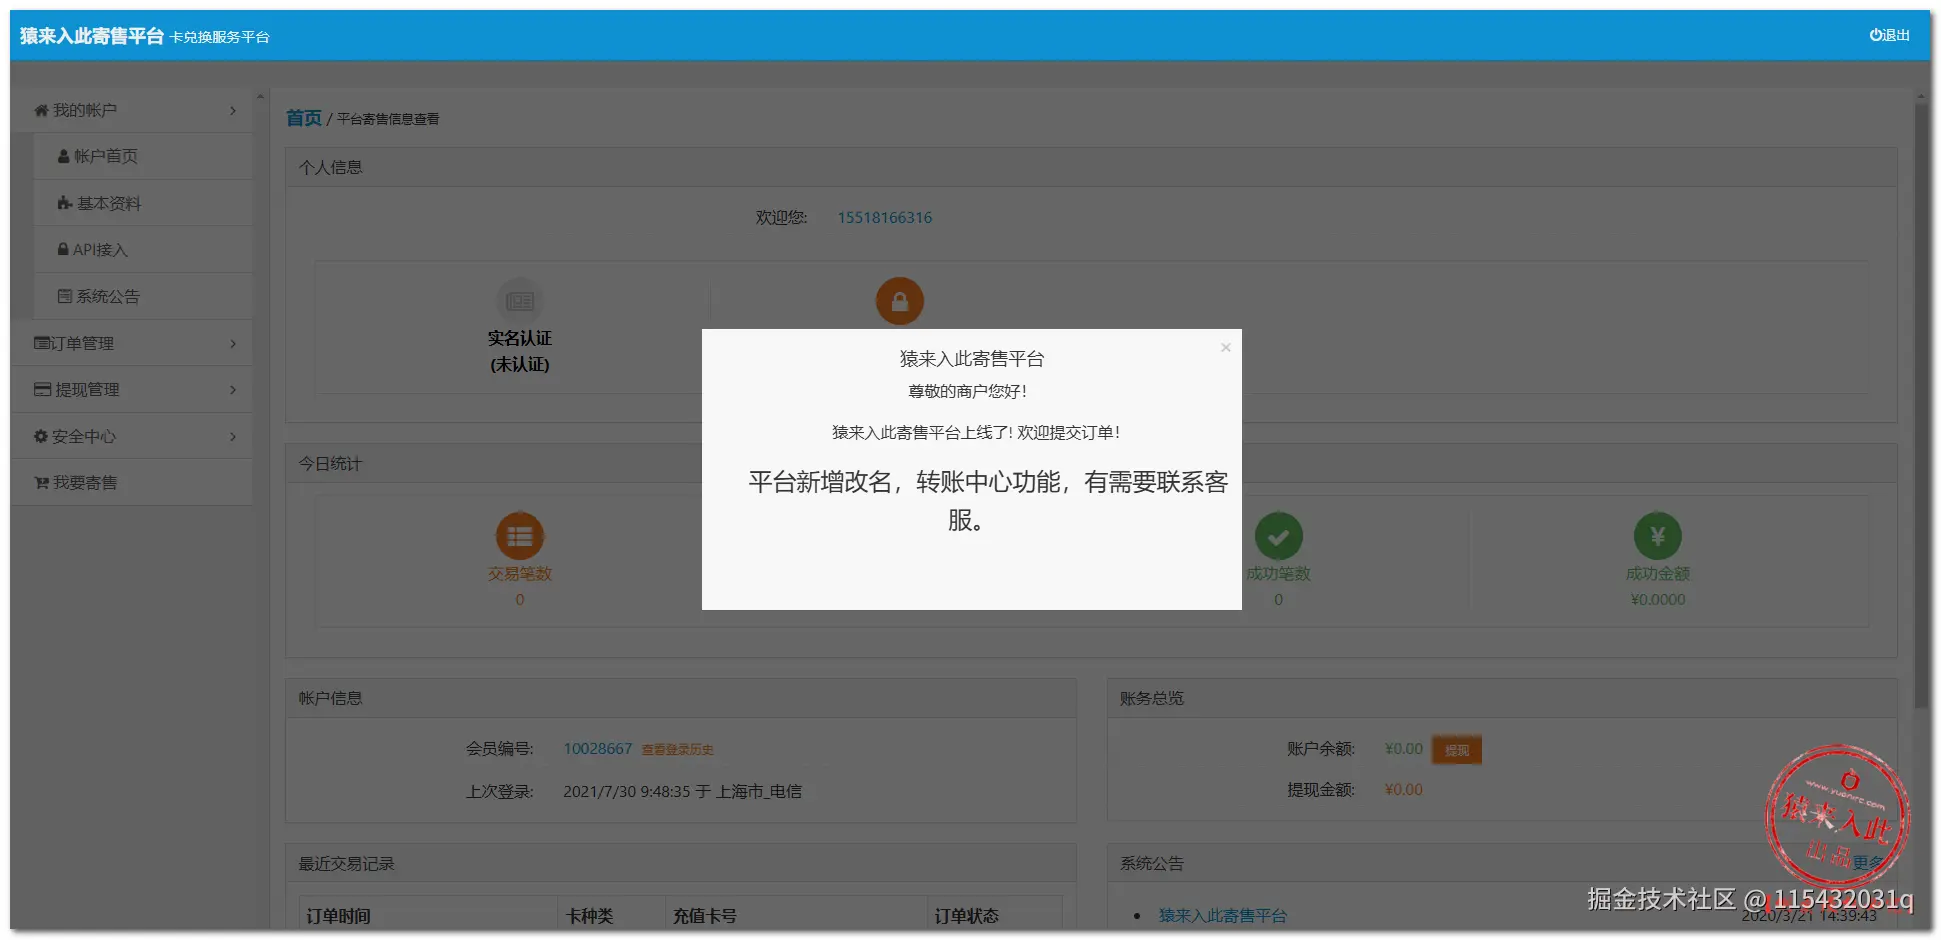Image resolution: width=1941 pixels, height=940 pixels.
Task: Click the last login time 2021/7/30 9:48:35
Action: pyautogui.click(x=627, y=792)
